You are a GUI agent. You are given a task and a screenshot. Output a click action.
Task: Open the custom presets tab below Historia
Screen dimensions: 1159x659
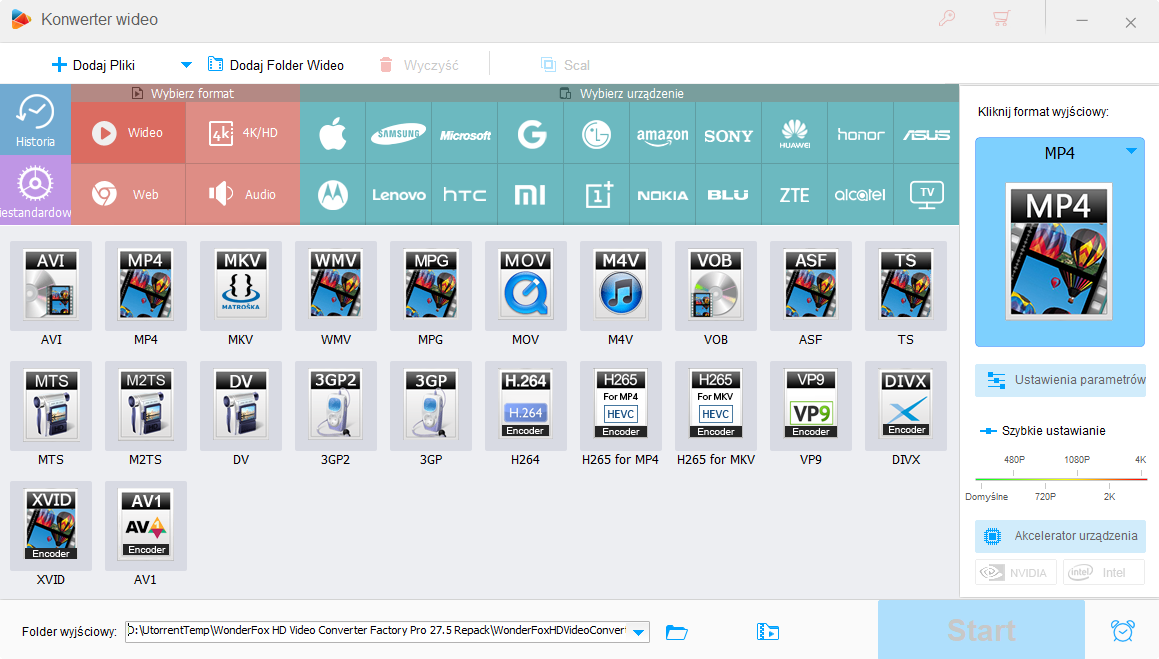[35, 191]
